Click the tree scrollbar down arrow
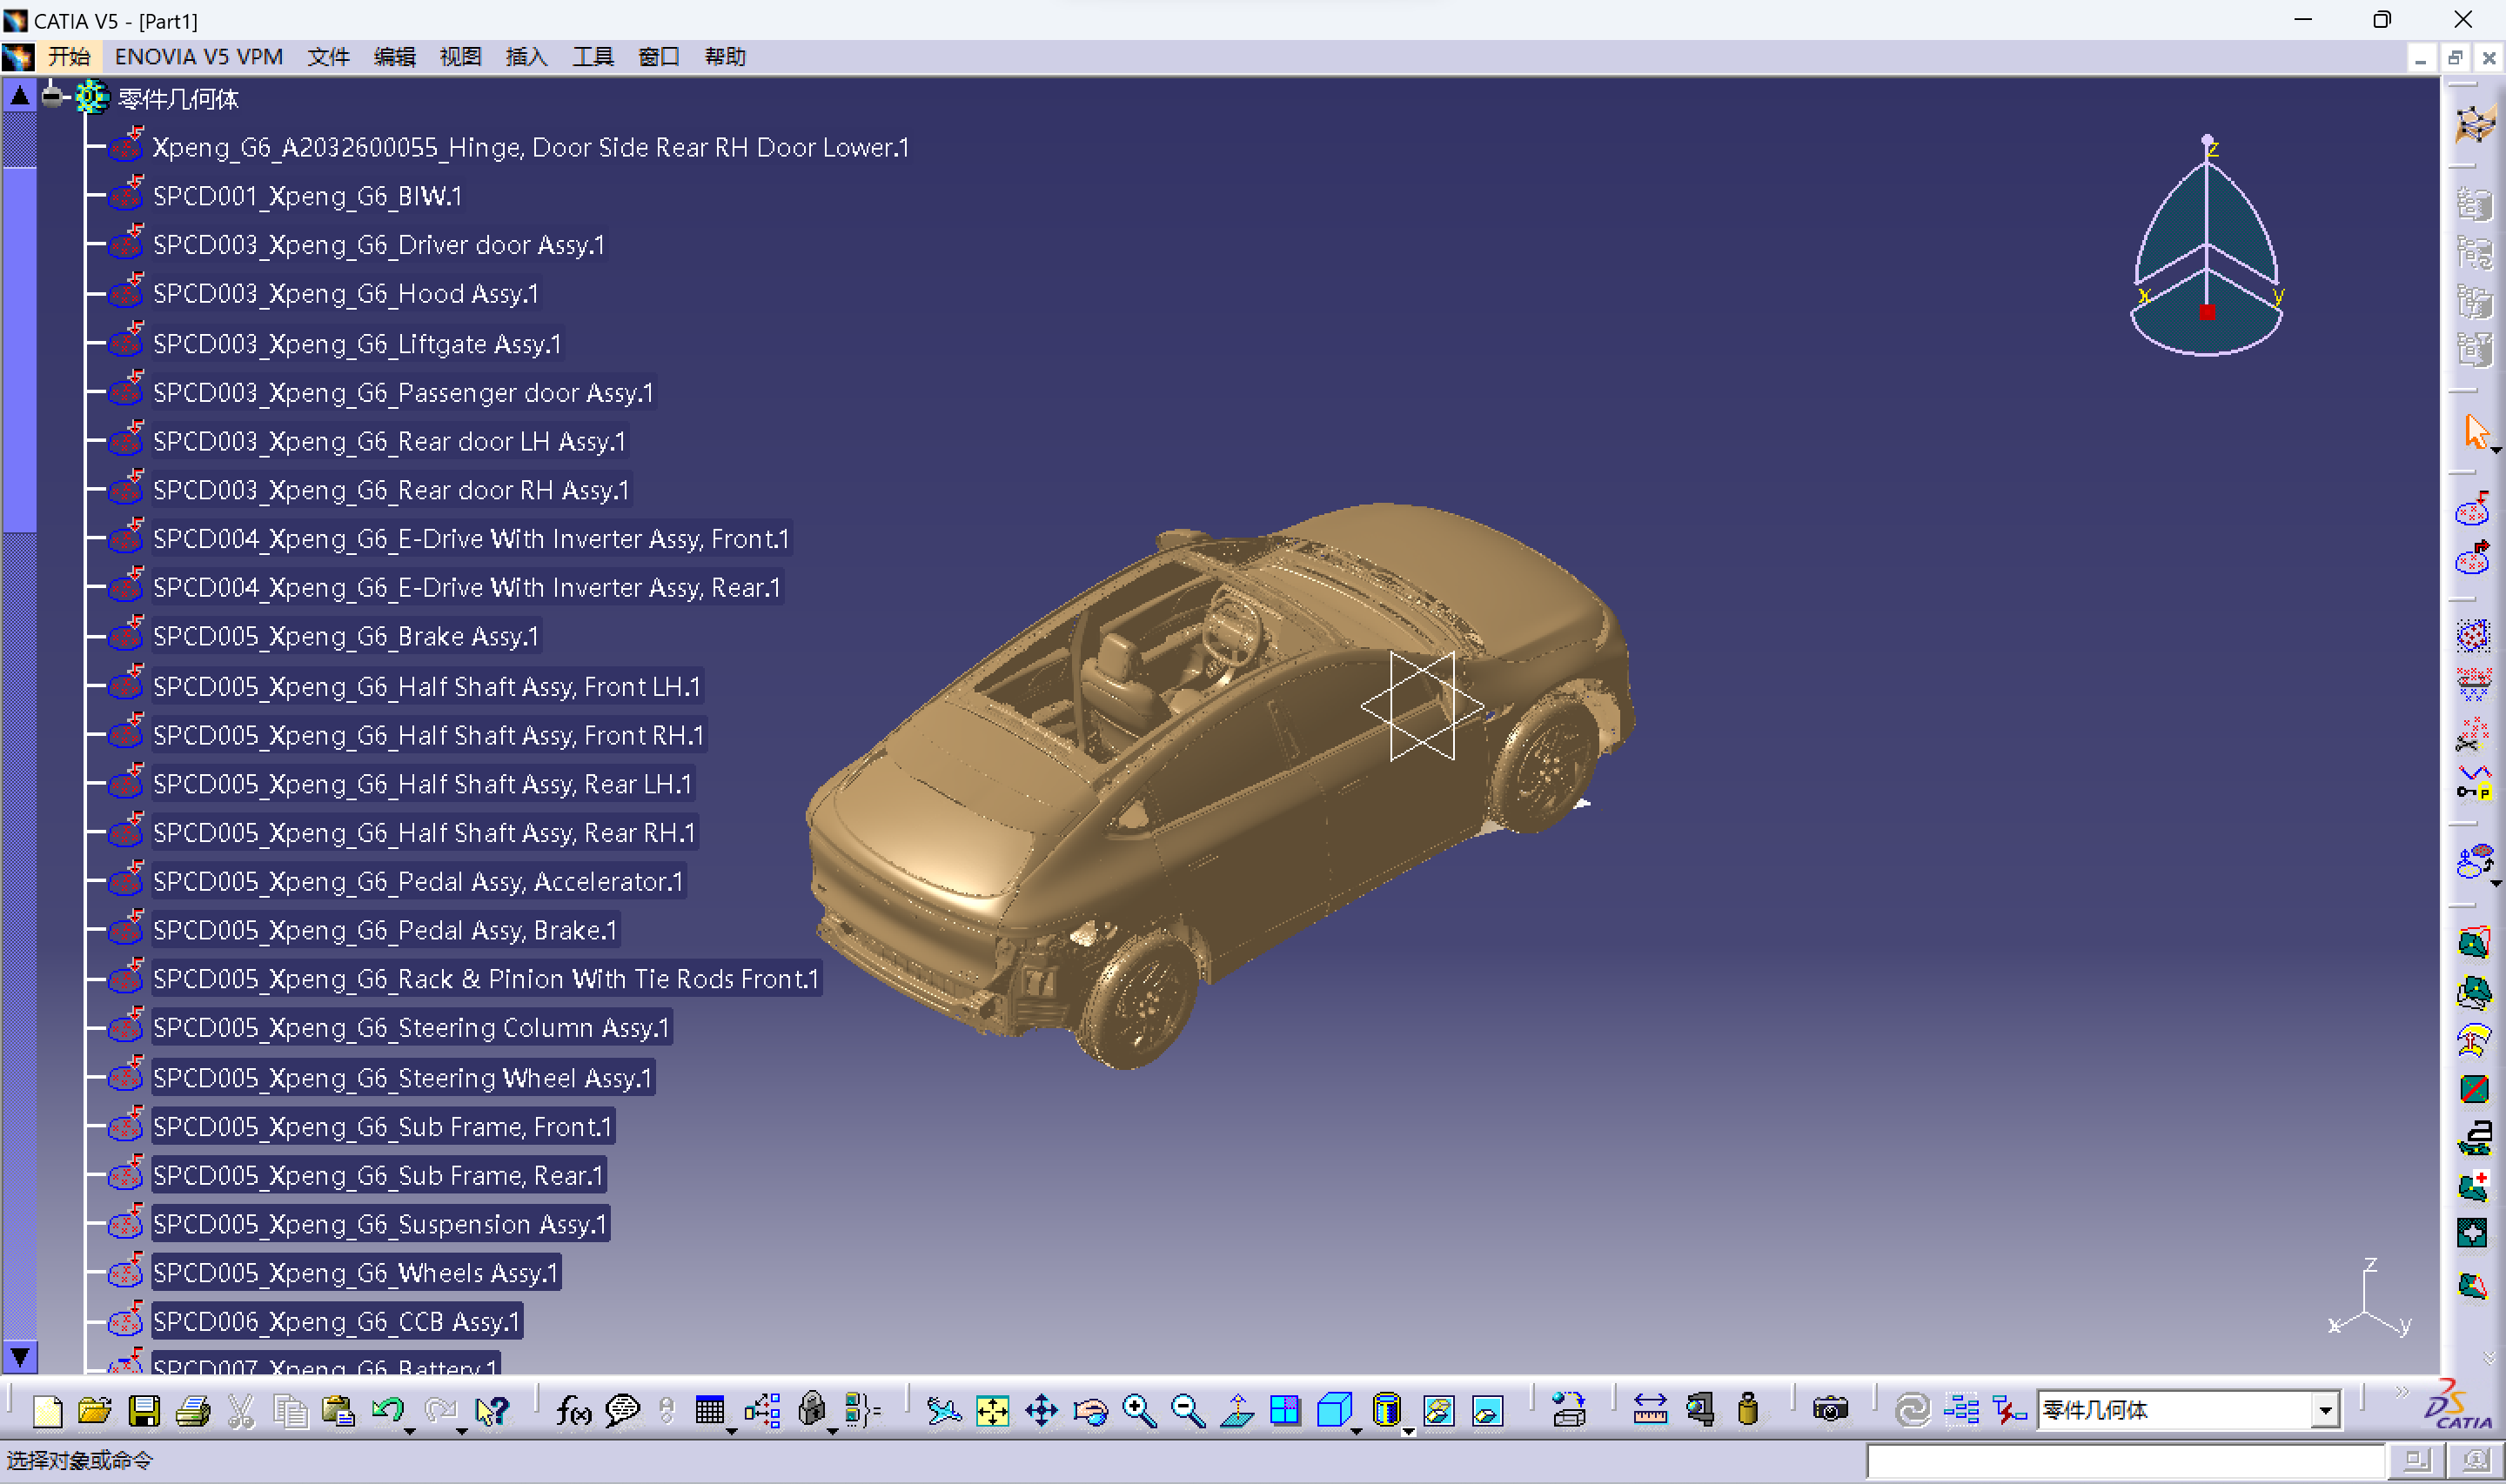Screen dimensions: 2506x1484 [19, 1357]
